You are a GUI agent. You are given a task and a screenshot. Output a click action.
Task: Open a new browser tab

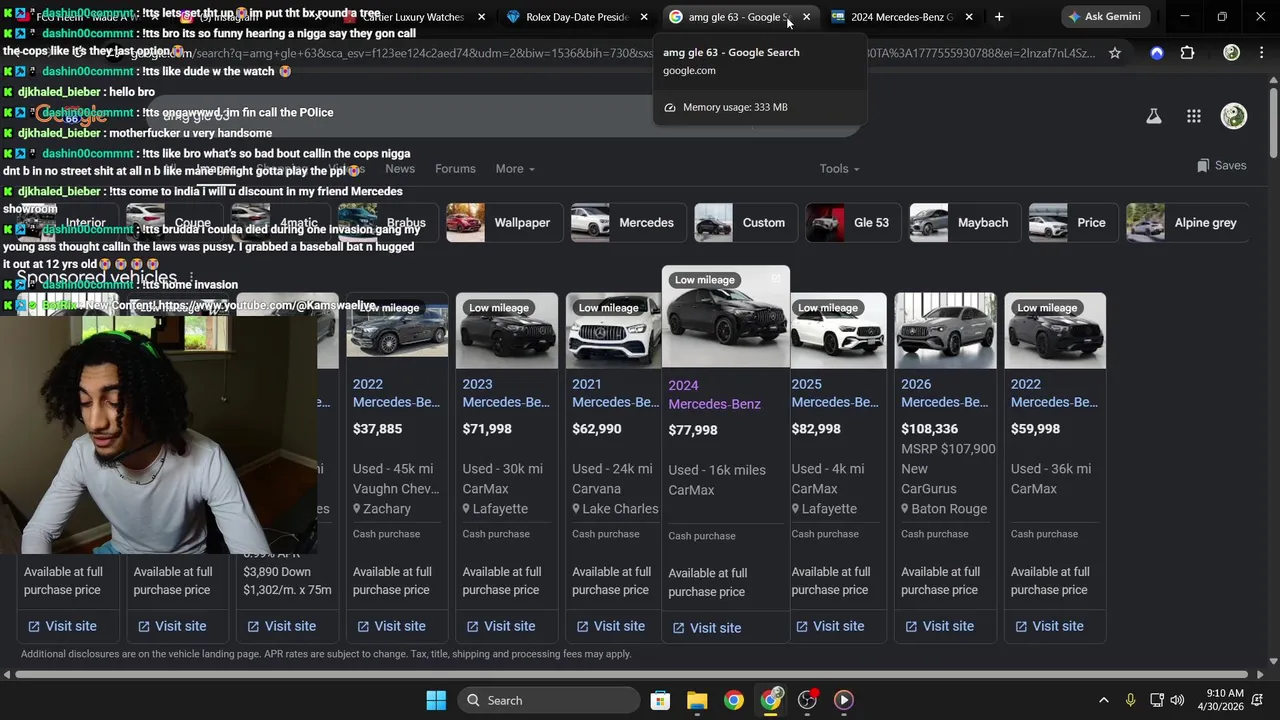998,17
